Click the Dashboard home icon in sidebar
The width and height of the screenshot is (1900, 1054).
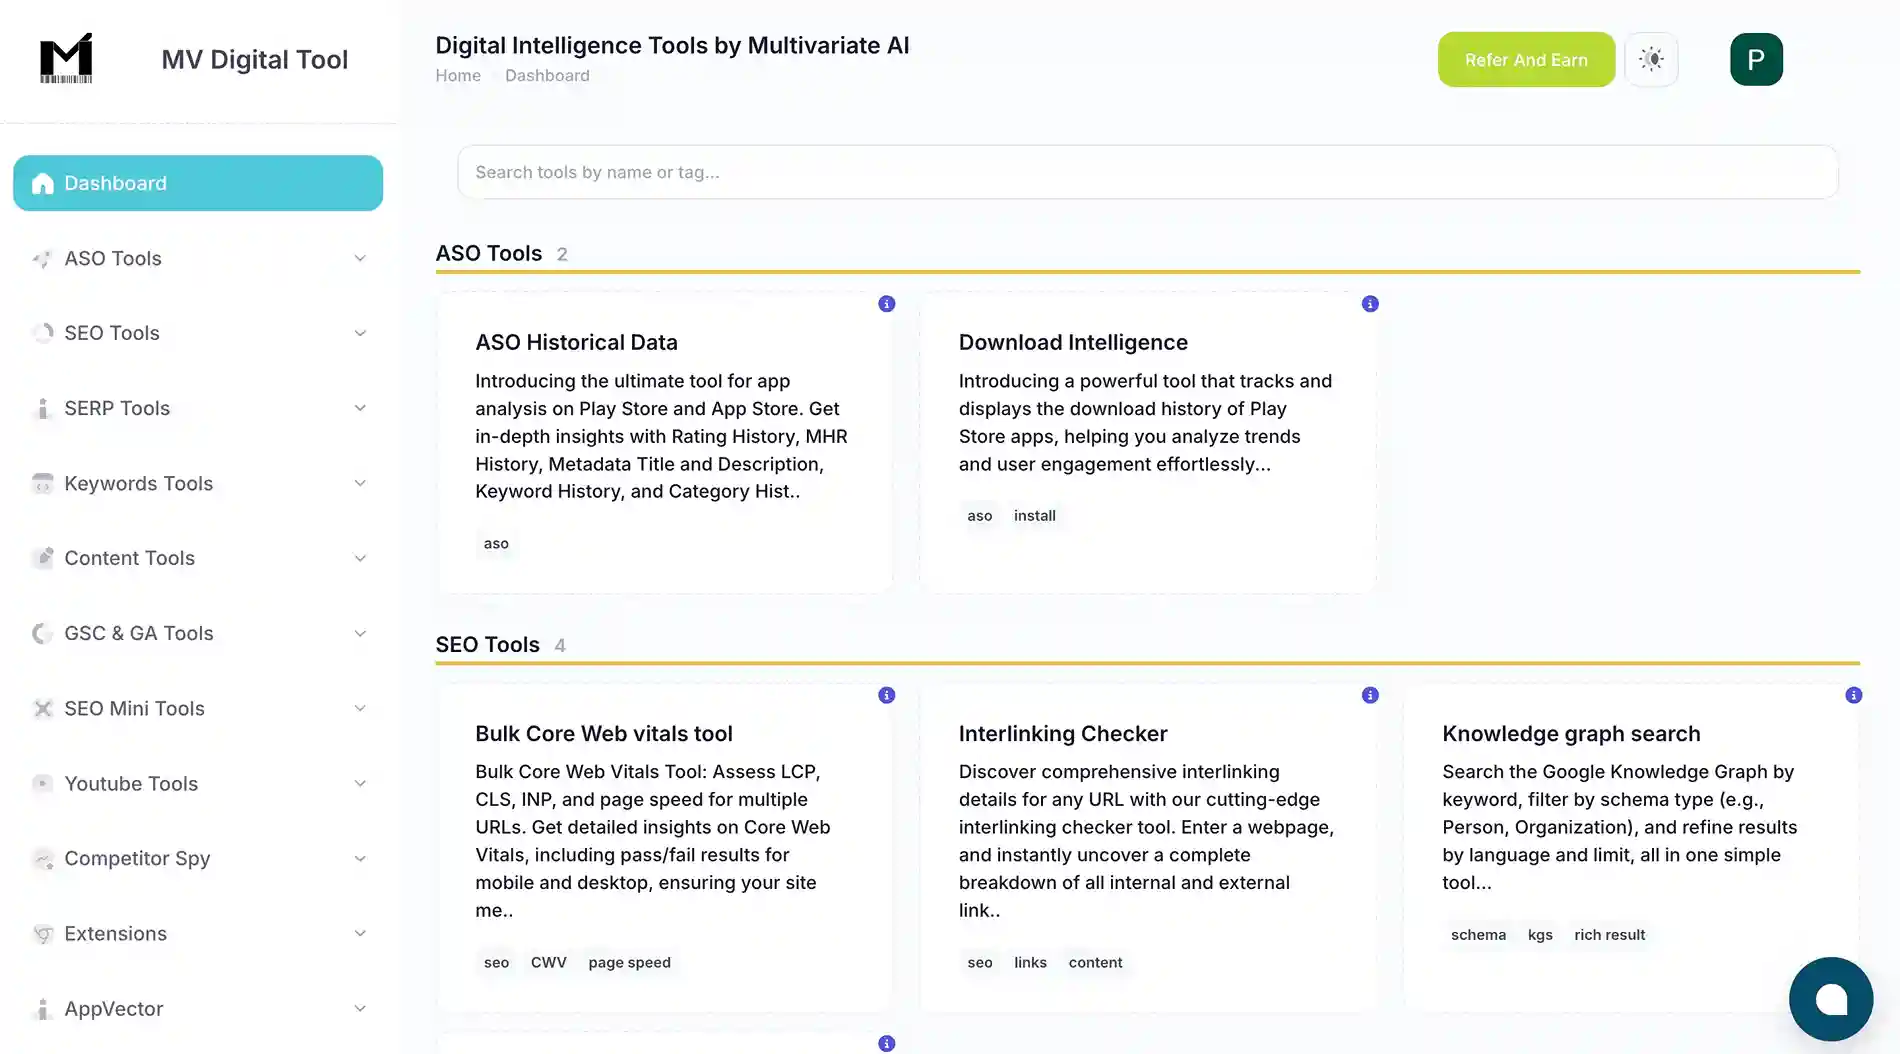tap(42, 183)
